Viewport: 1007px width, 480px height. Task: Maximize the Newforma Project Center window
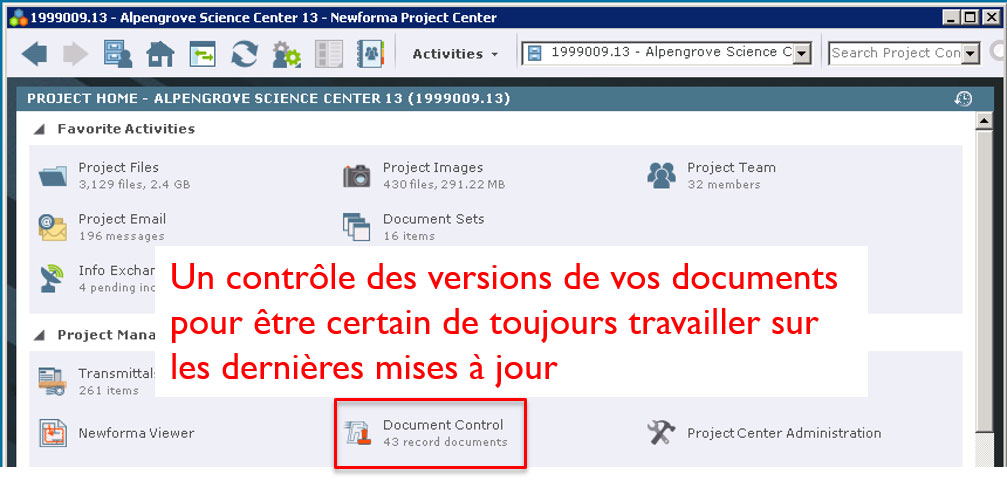[971, 17]
